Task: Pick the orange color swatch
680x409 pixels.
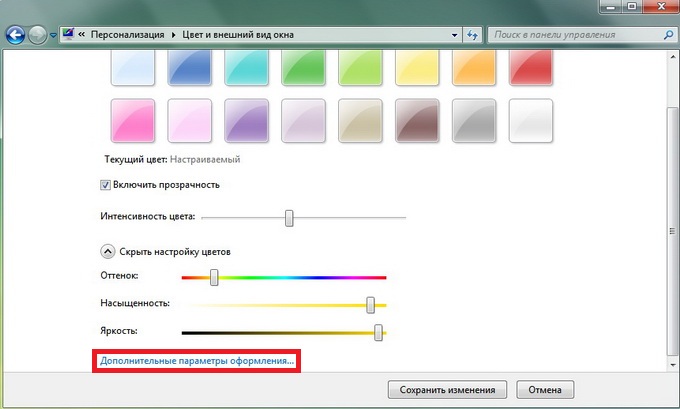Action: 474,67
